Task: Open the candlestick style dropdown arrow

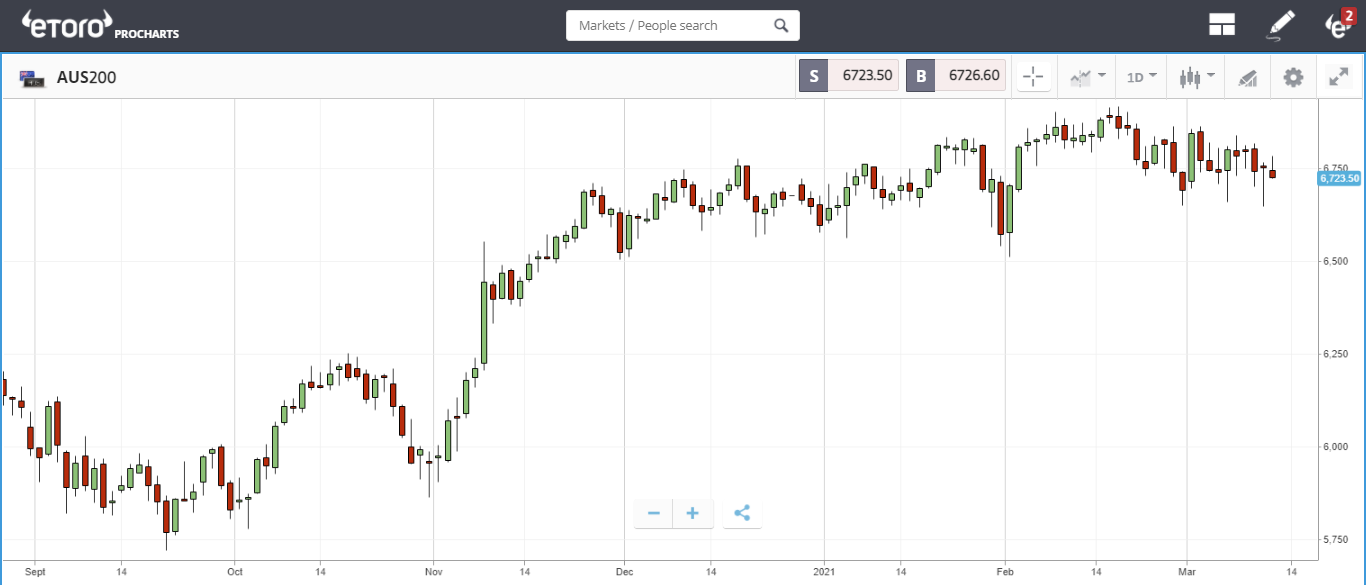Action: [1209, 75]
